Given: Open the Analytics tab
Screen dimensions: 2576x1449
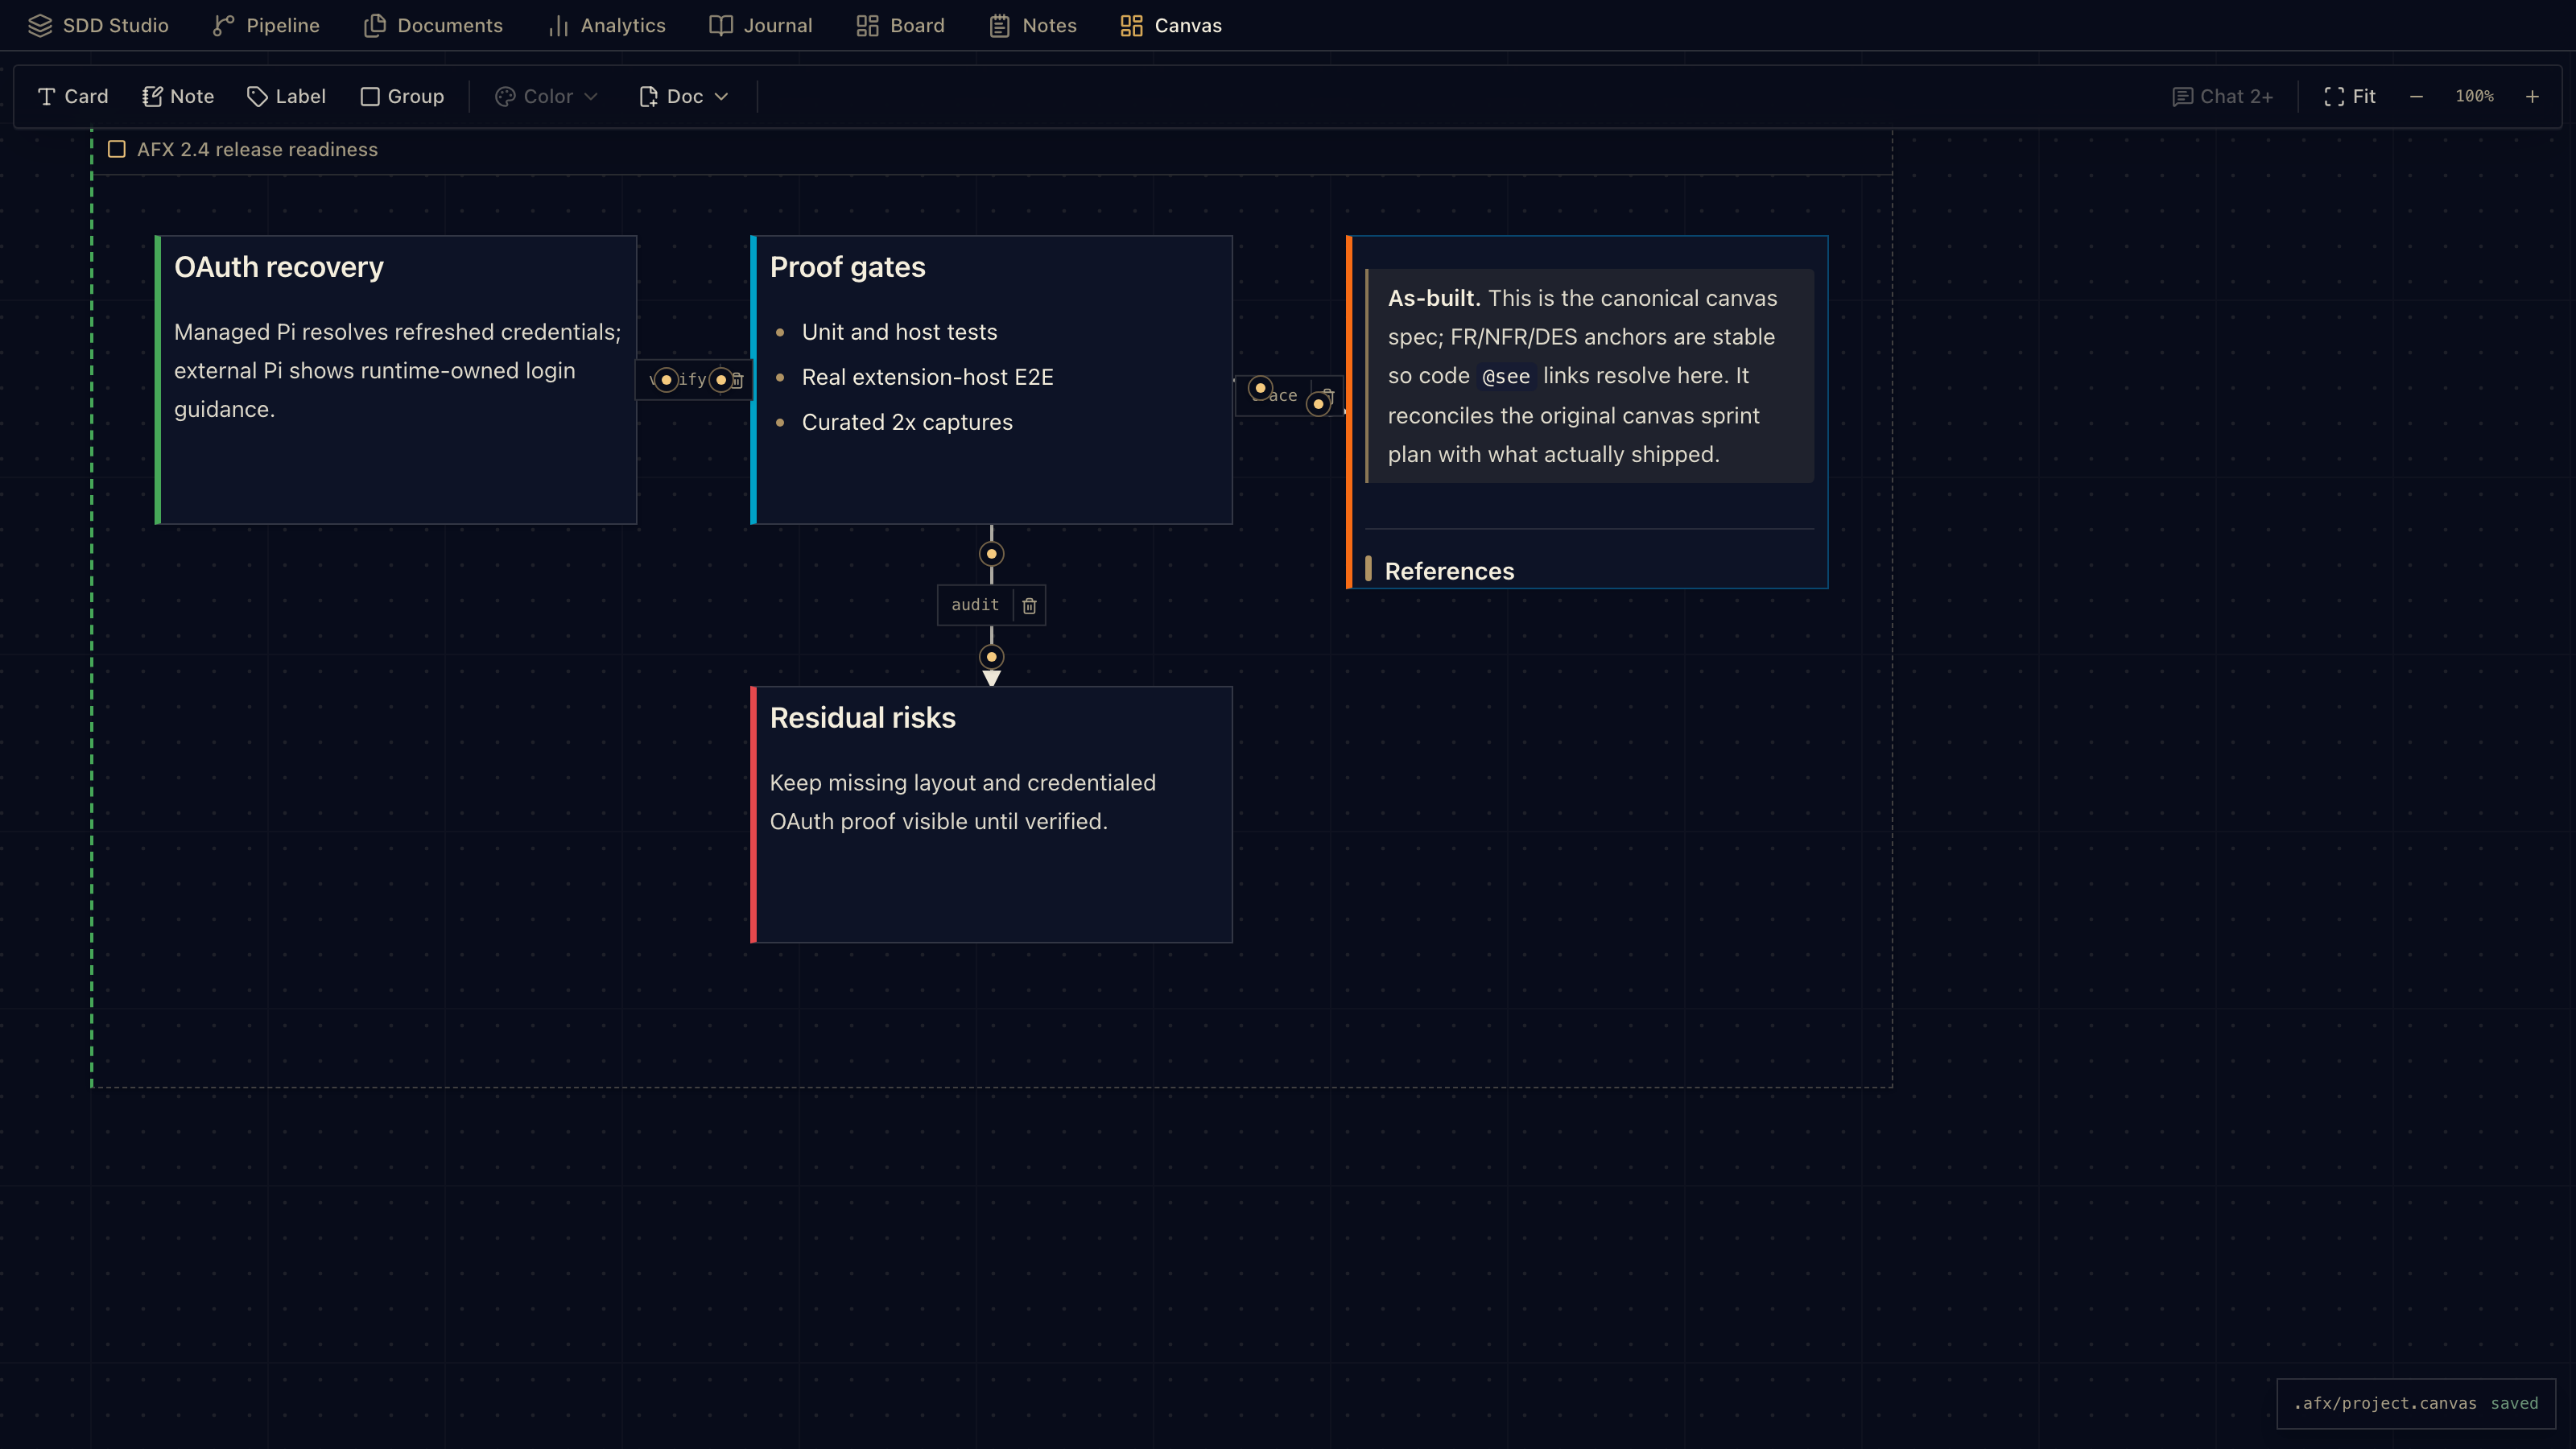Looking at the screenshot, I should 607,25.
